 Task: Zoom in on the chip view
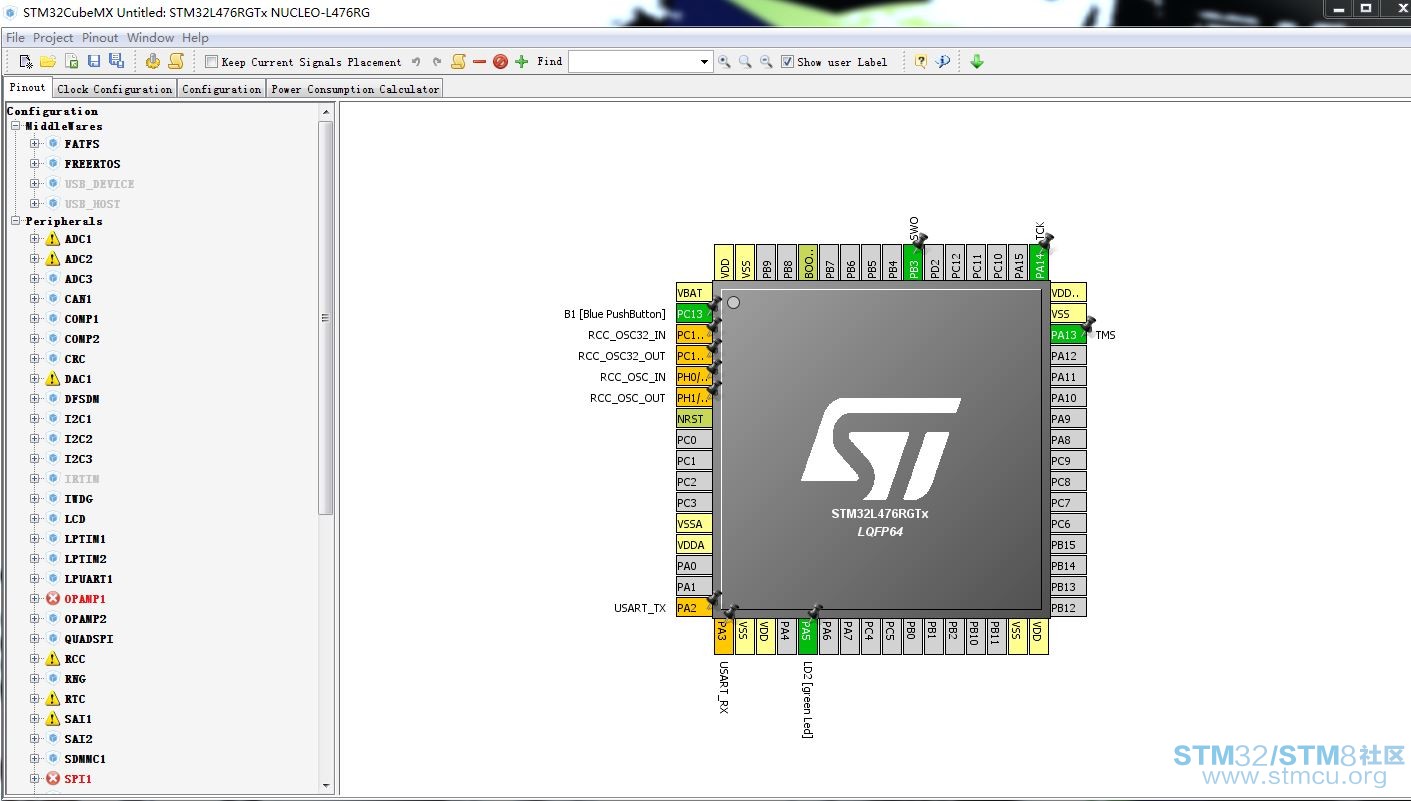(x=724, y=62)
